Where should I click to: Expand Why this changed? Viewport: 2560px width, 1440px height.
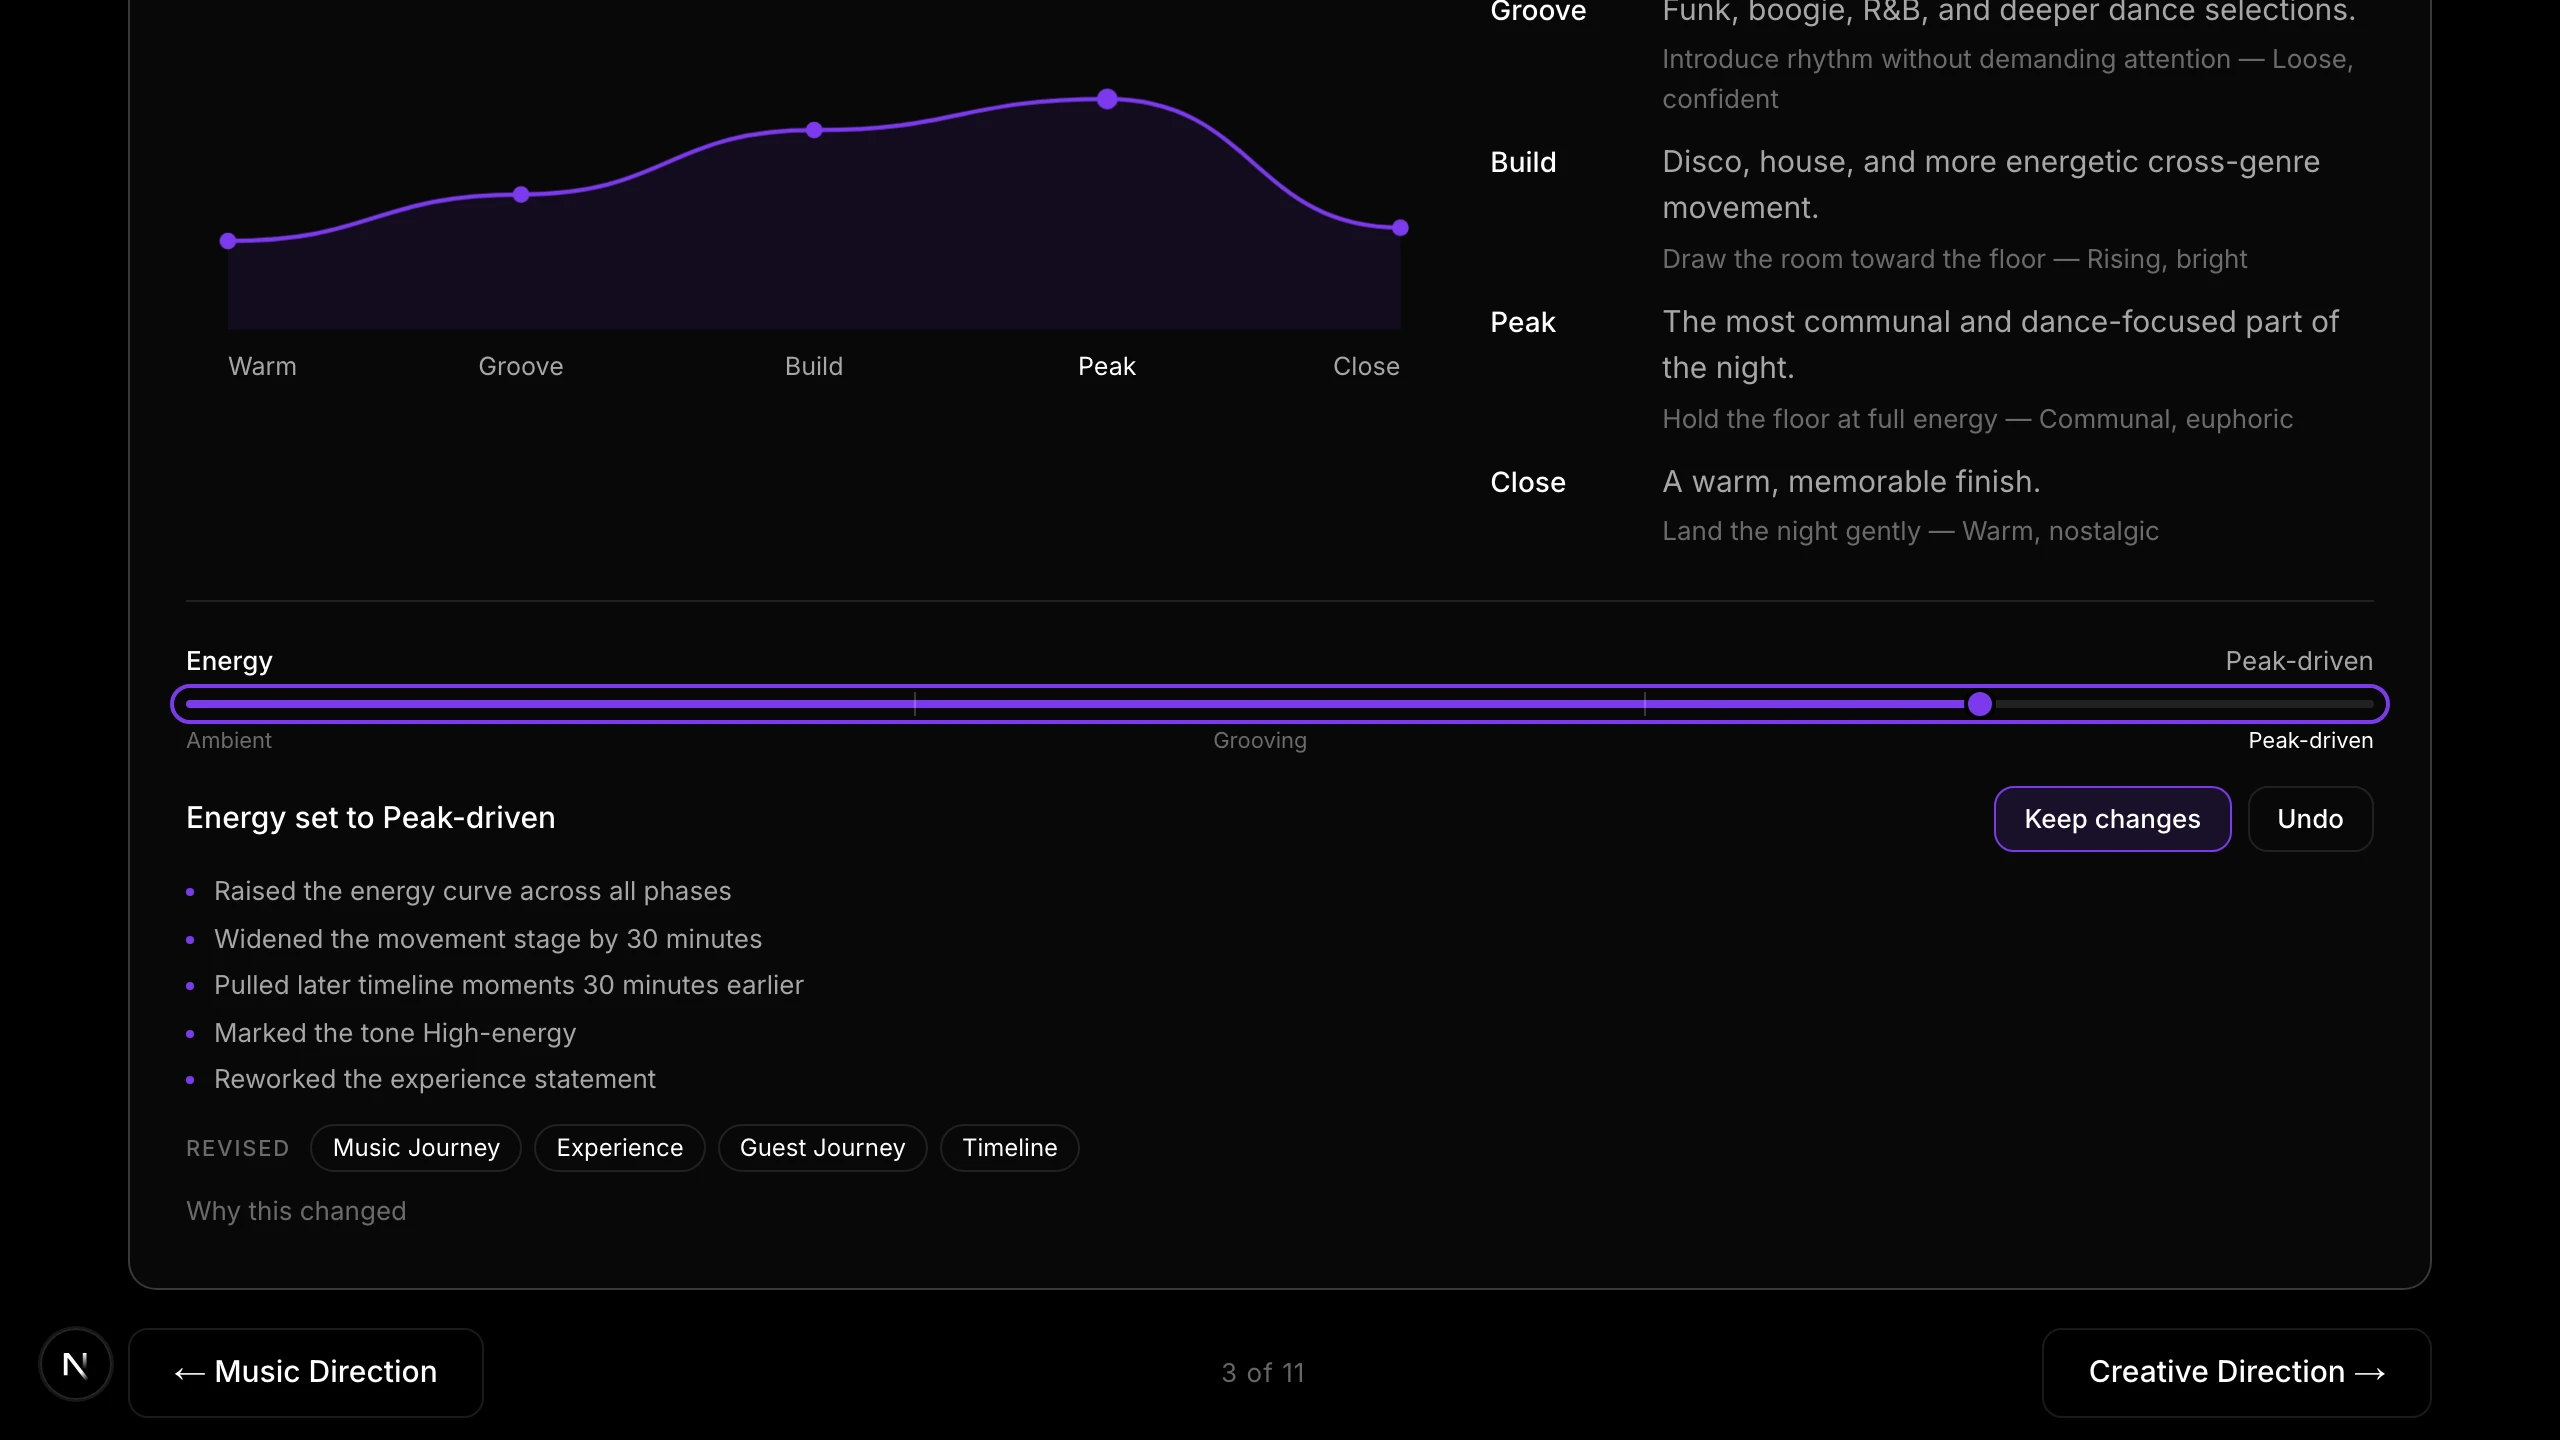pos(296,1211)
